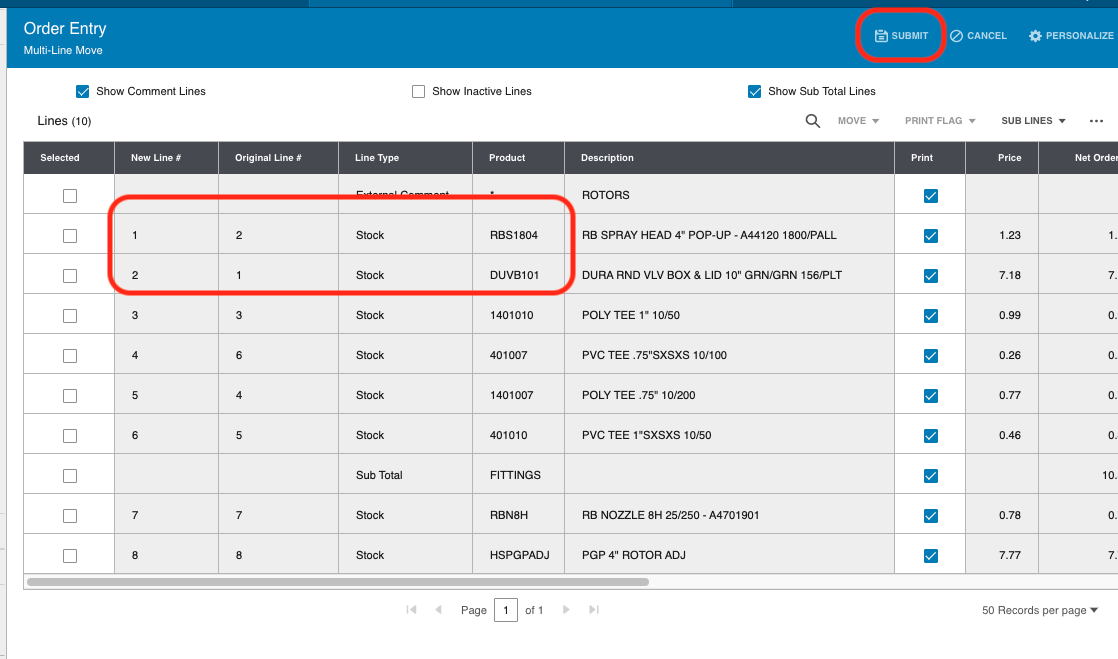Uncheck Print for PVC TEE .75" row
Image resolution: width=1118 pixels, height=659 pixels.
click(930, 356)
